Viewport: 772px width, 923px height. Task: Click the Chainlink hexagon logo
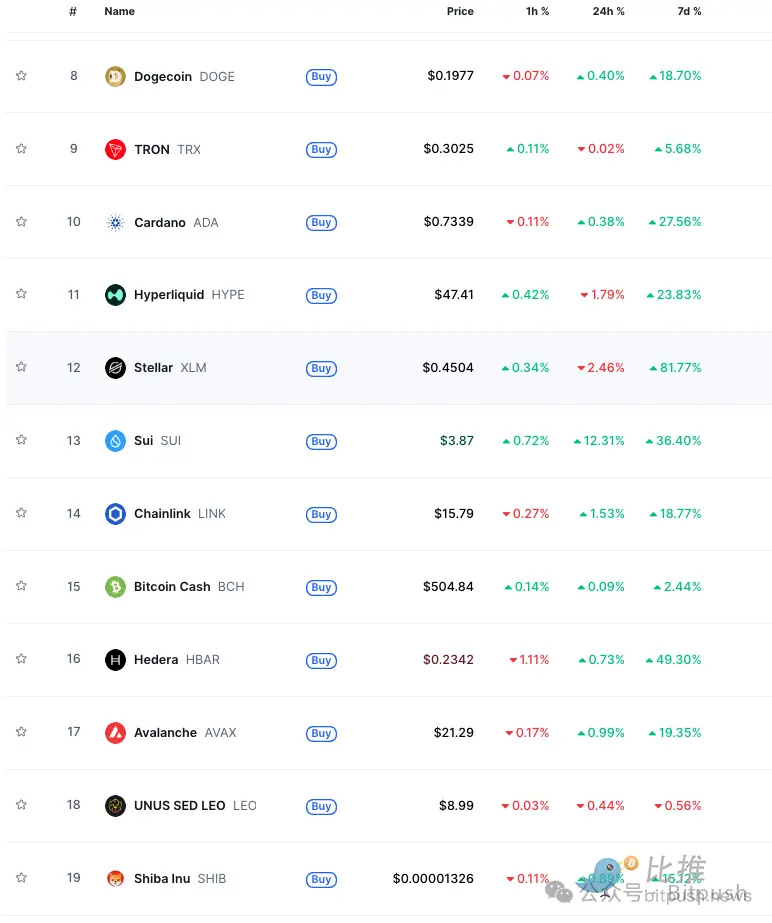click(x=115, y=514)
